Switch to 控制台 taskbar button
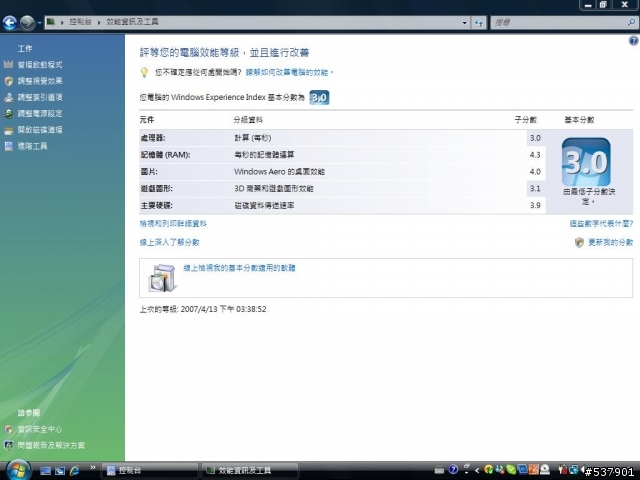This screenshot has height=480, width=640. [149, 471]
